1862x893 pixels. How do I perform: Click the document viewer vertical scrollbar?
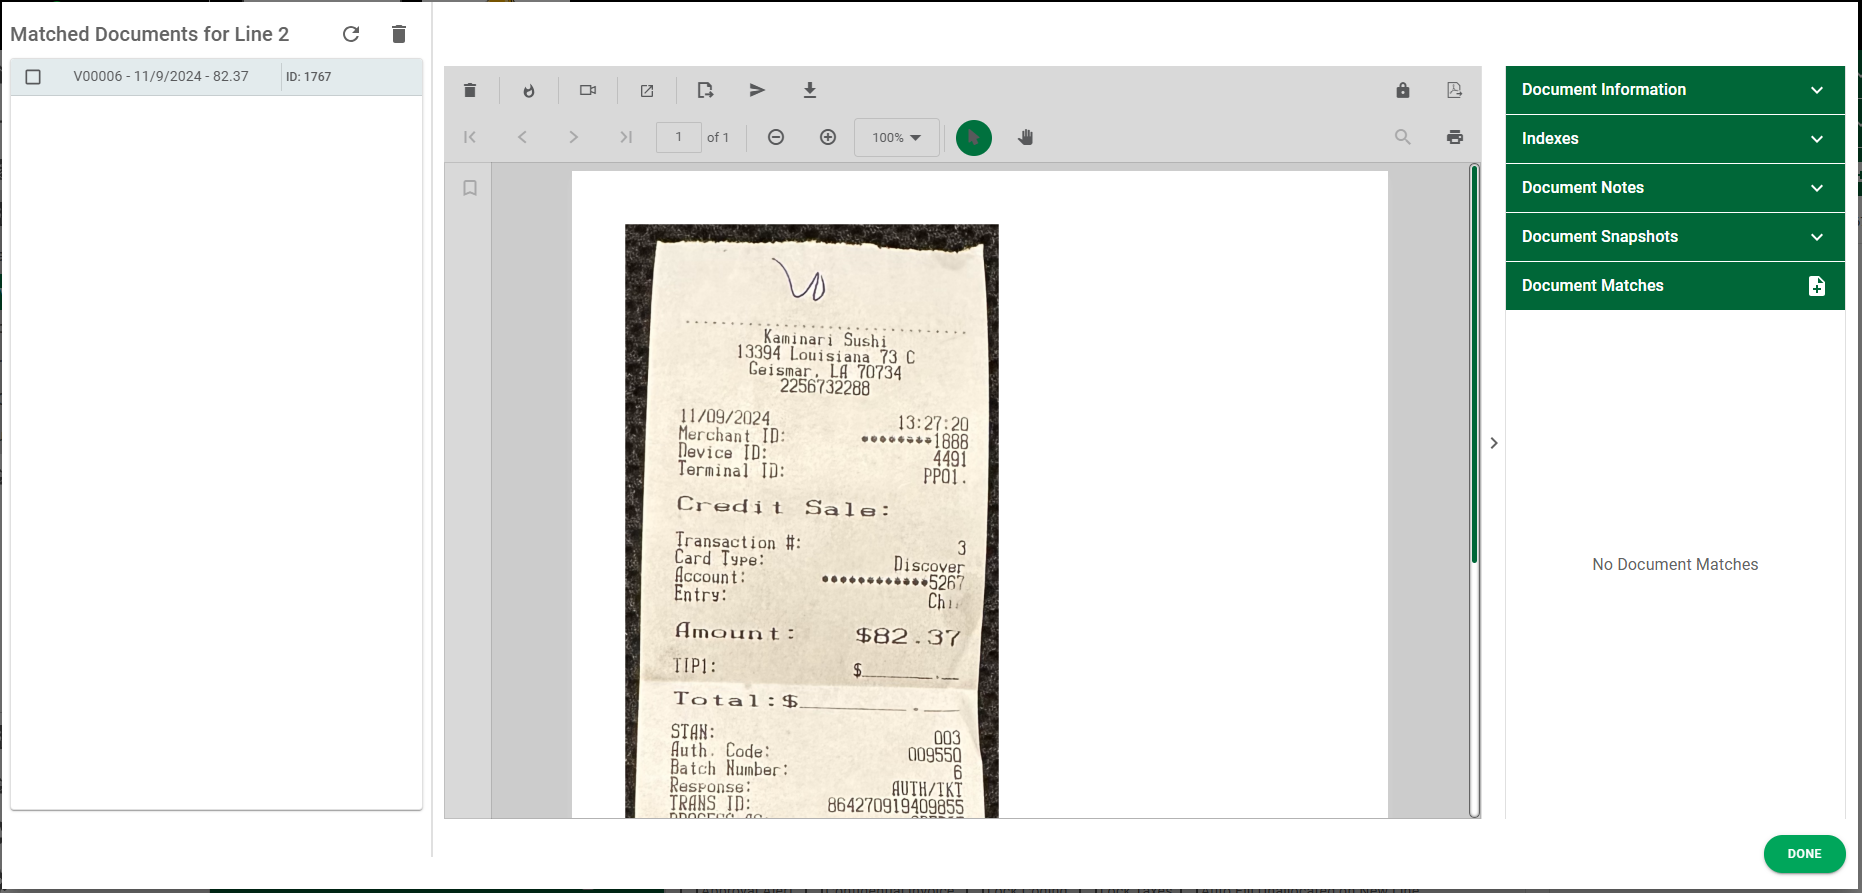[x=1474, y=365]
